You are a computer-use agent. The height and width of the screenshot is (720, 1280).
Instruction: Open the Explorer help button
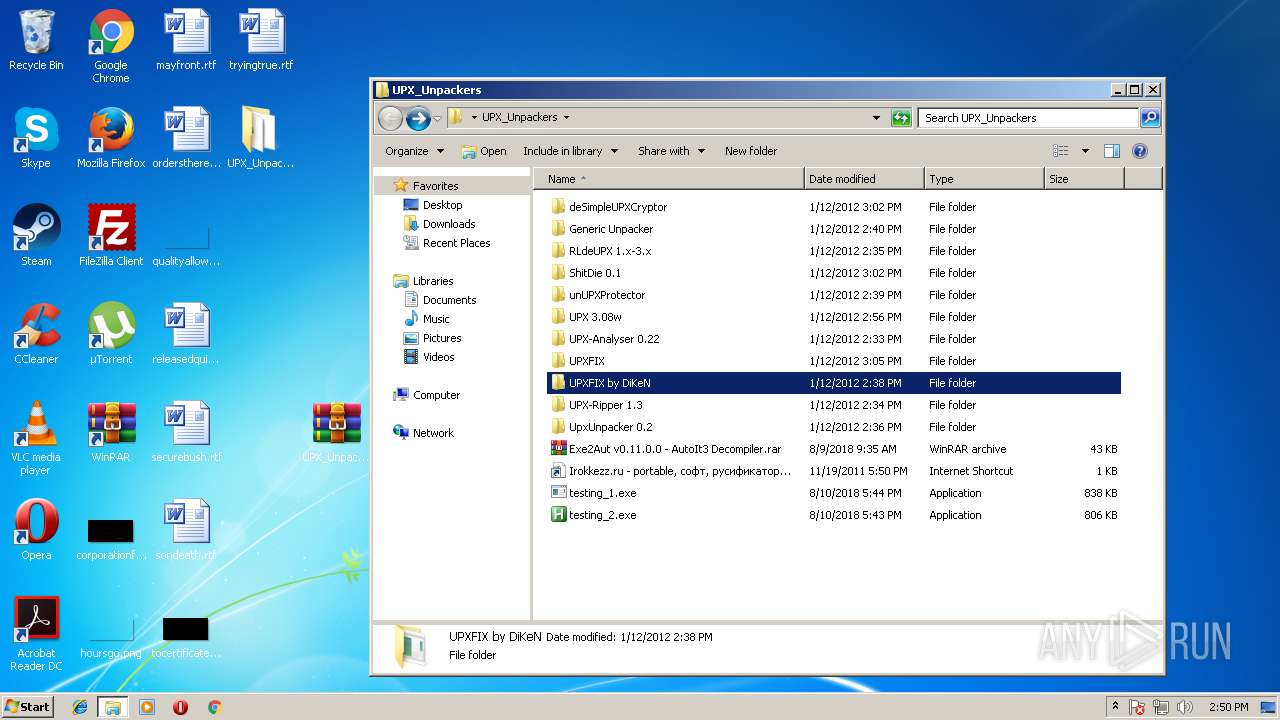click(1139, 151)
